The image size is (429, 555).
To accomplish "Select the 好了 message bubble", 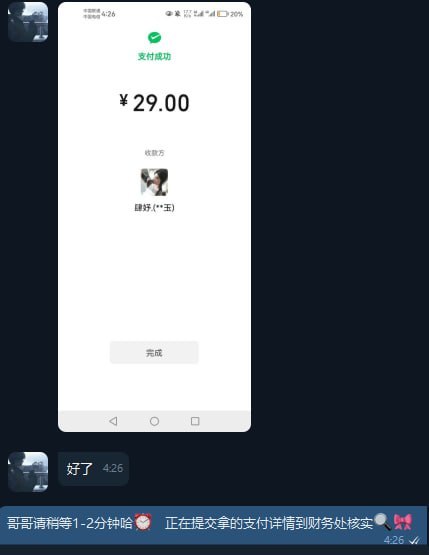I will click(x=93, y=469).
